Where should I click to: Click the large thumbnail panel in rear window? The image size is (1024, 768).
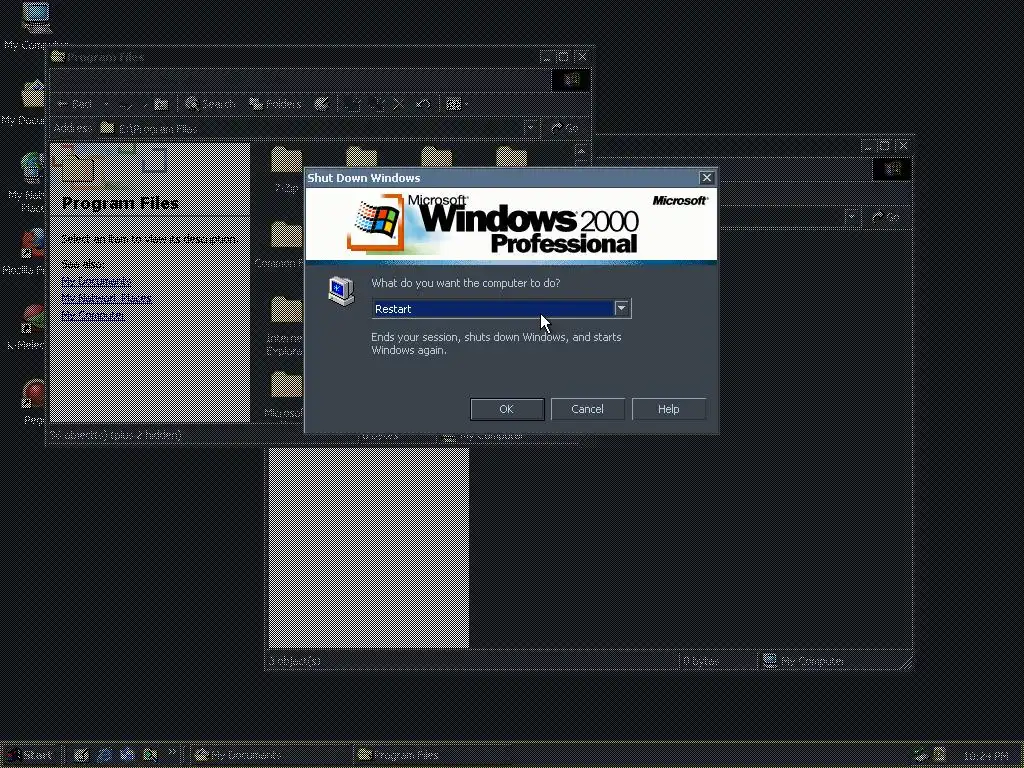(368, 548)
